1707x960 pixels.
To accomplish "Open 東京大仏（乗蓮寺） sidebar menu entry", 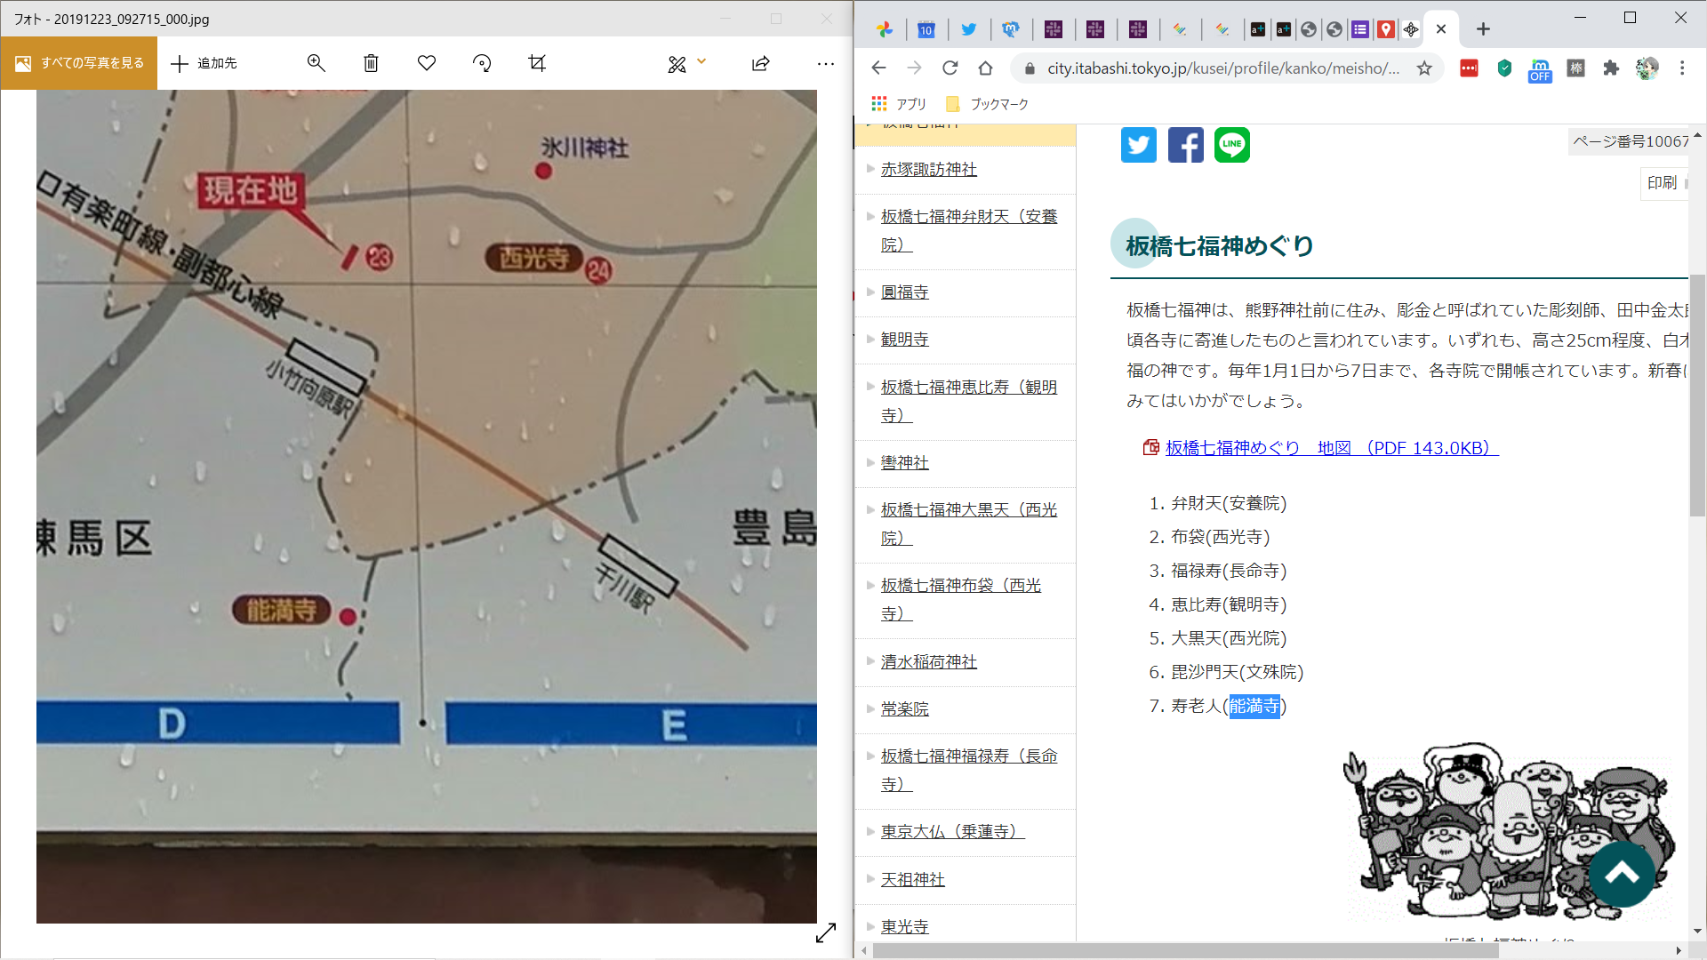I will coord(952,832).
